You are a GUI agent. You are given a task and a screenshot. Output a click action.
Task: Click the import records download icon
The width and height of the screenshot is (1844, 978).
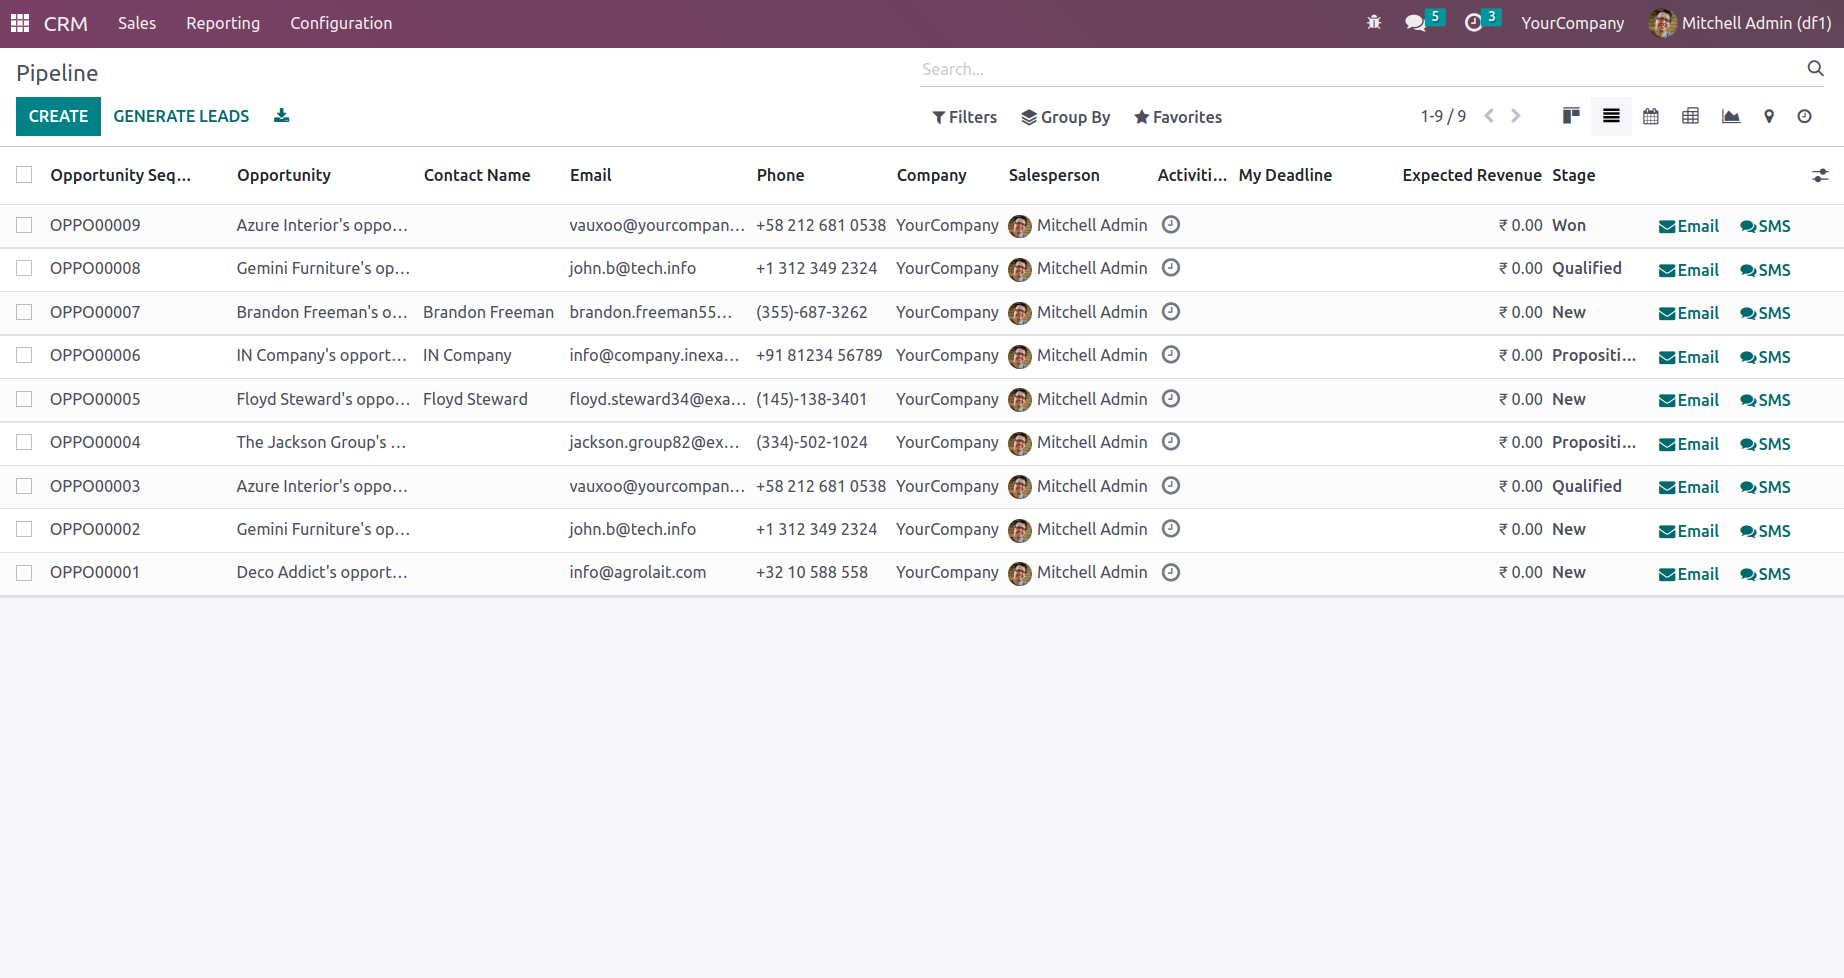[282, 116]
